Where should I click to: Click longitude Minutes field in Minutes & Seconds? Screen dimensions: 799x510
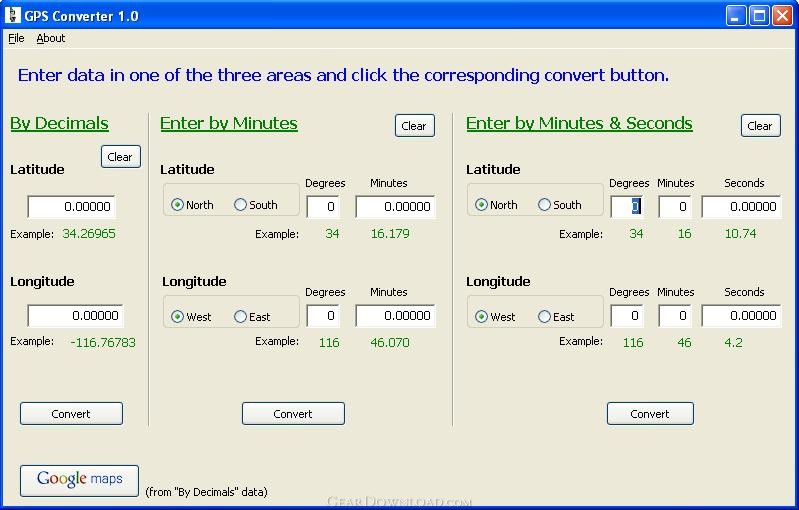pos(675,315)
